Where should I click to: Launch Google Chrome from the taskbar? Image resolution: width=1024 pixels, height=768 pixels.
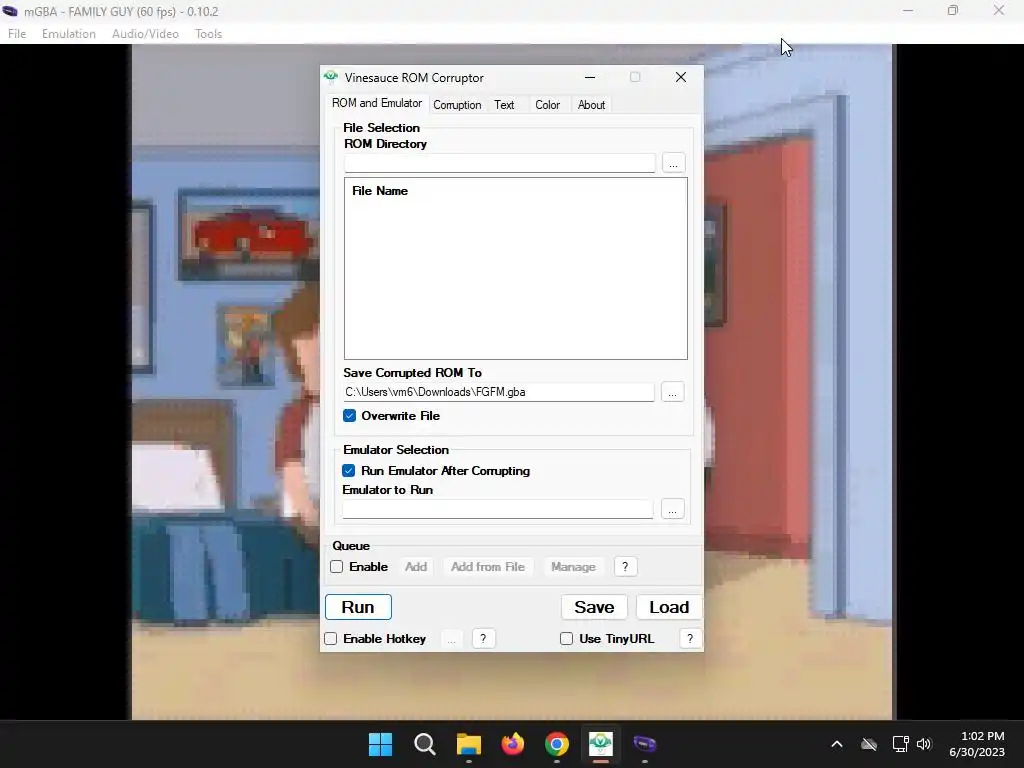coord(556,744)
